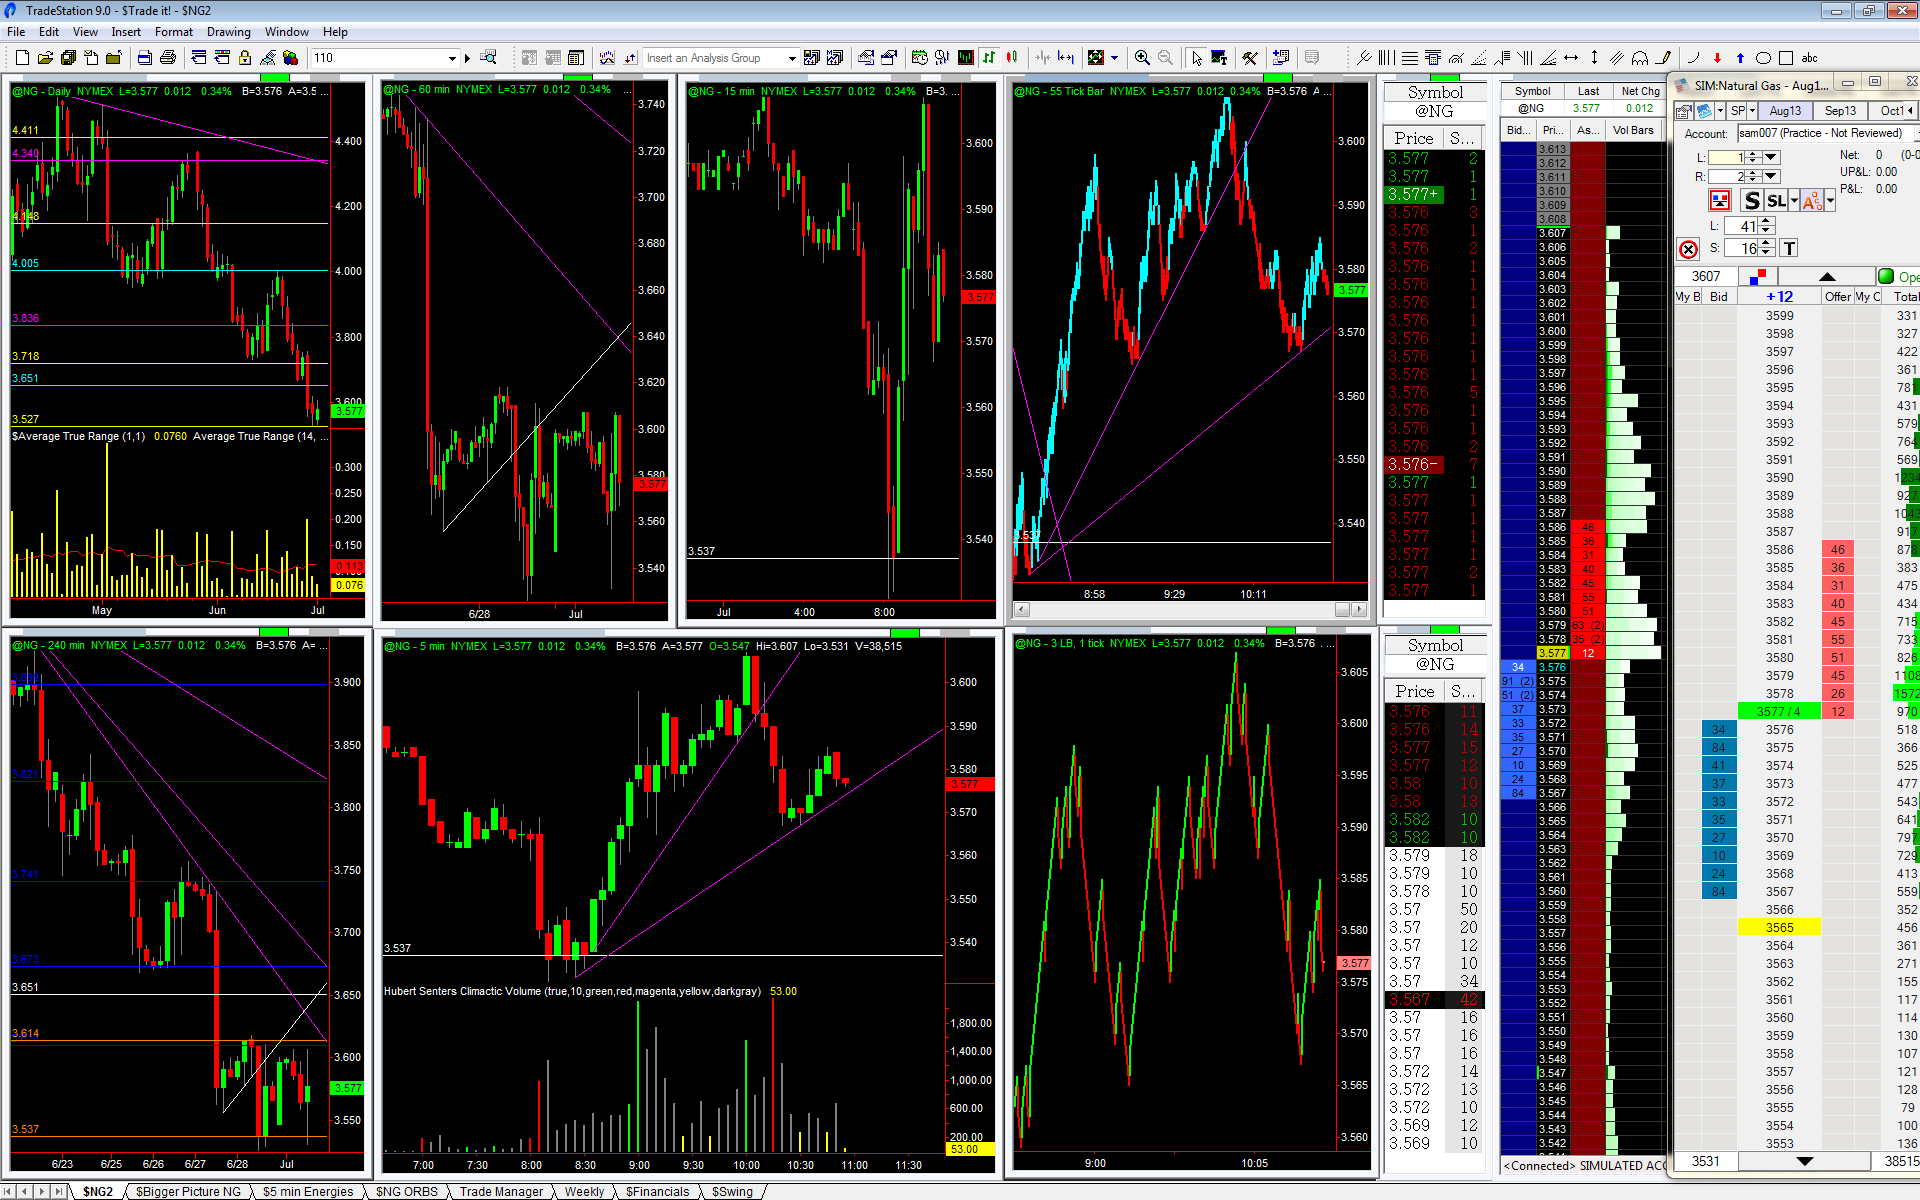Click the yellow 3565 price cell
This screenshot has width=1920, height=1200.
(1779, 927)
